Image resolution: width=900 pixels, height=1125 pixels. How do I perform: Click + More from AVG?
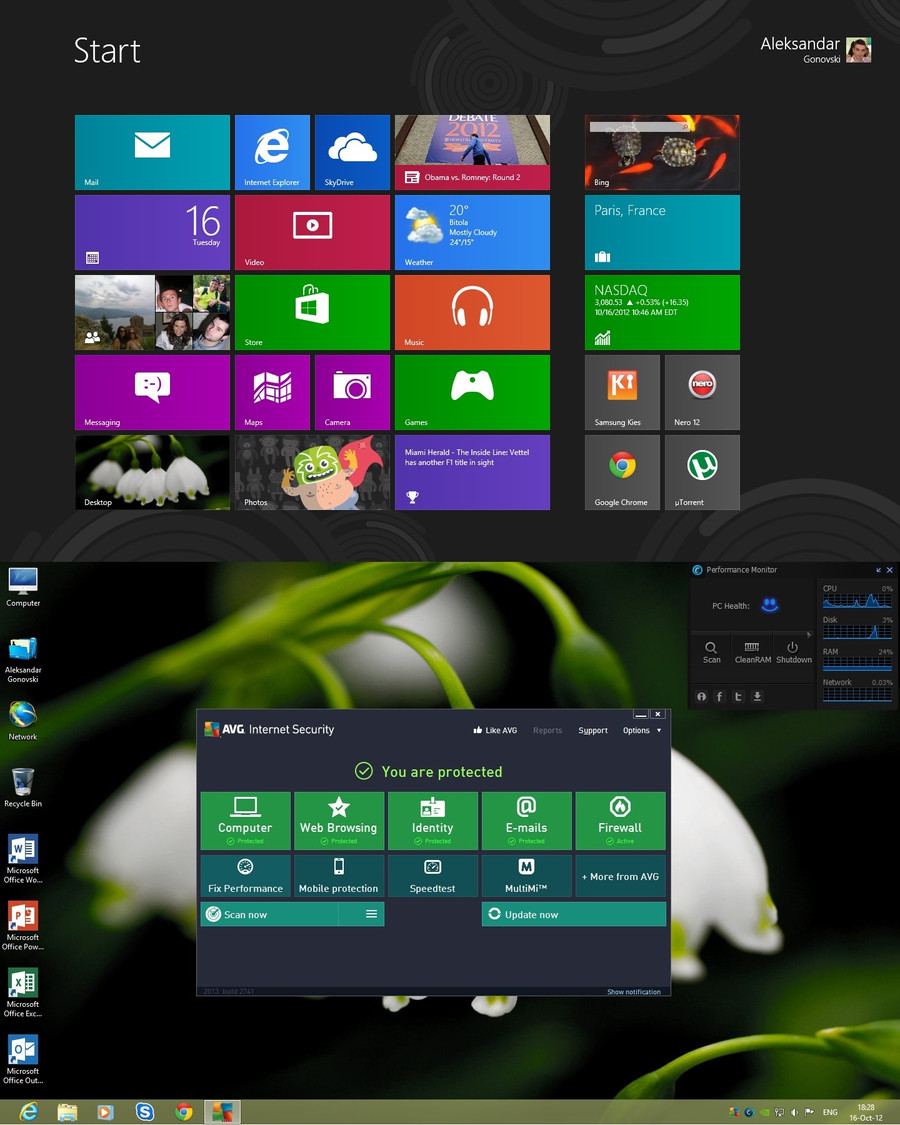tap(621, 875)
